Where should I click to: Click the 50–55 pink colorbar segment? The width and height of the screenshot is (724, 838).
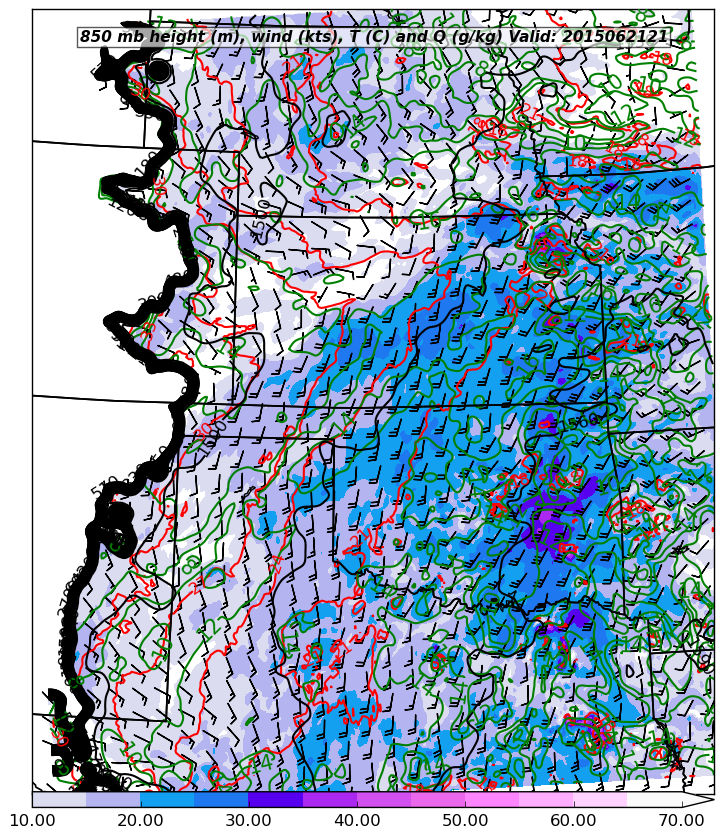(x=492, y=800)
